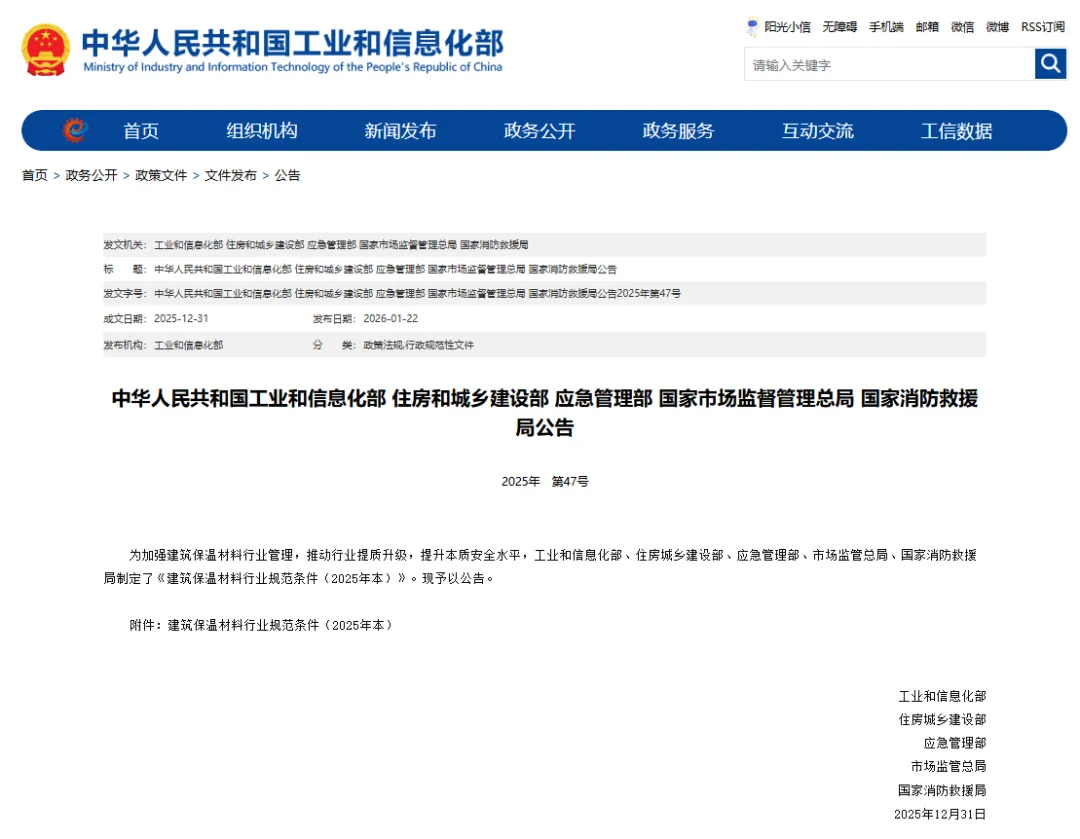Screen dimensions: 1080x839
Task: Click the body paragraph starting 为加强建筑保温材料
Action: click(541, 566)
